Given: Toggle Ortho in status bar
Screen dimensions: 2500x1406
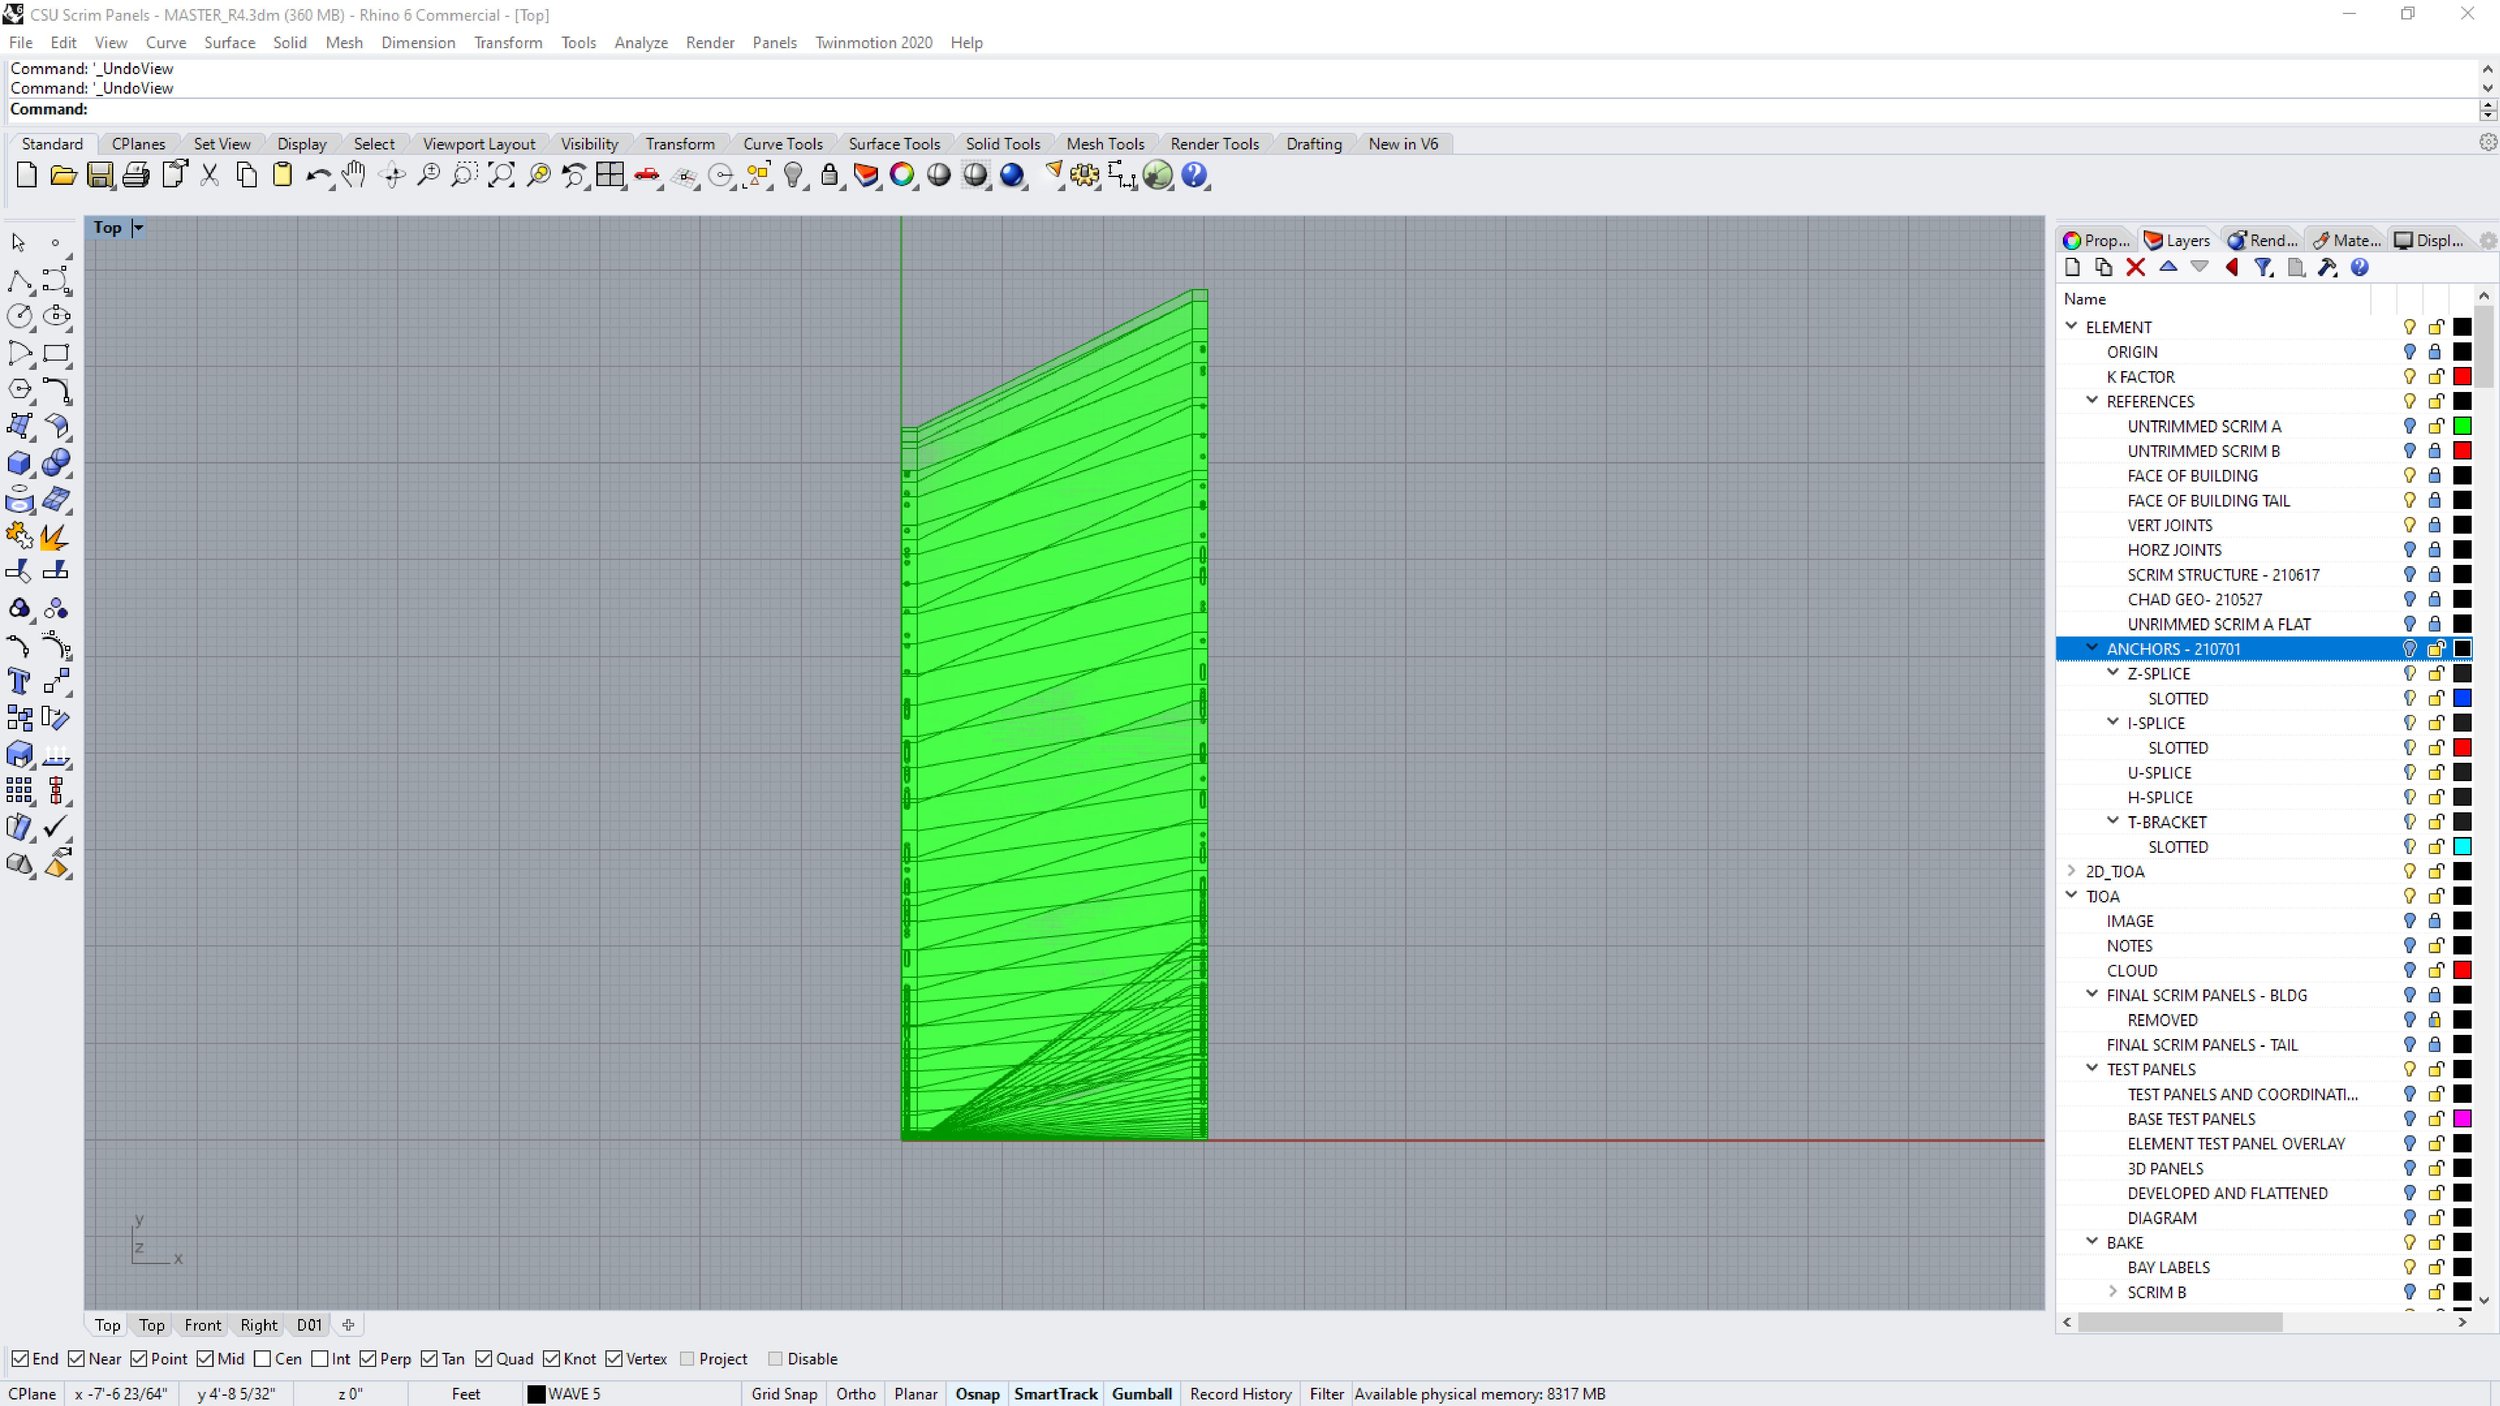Looking at the screenshot, I should [x=856, y=1394].
